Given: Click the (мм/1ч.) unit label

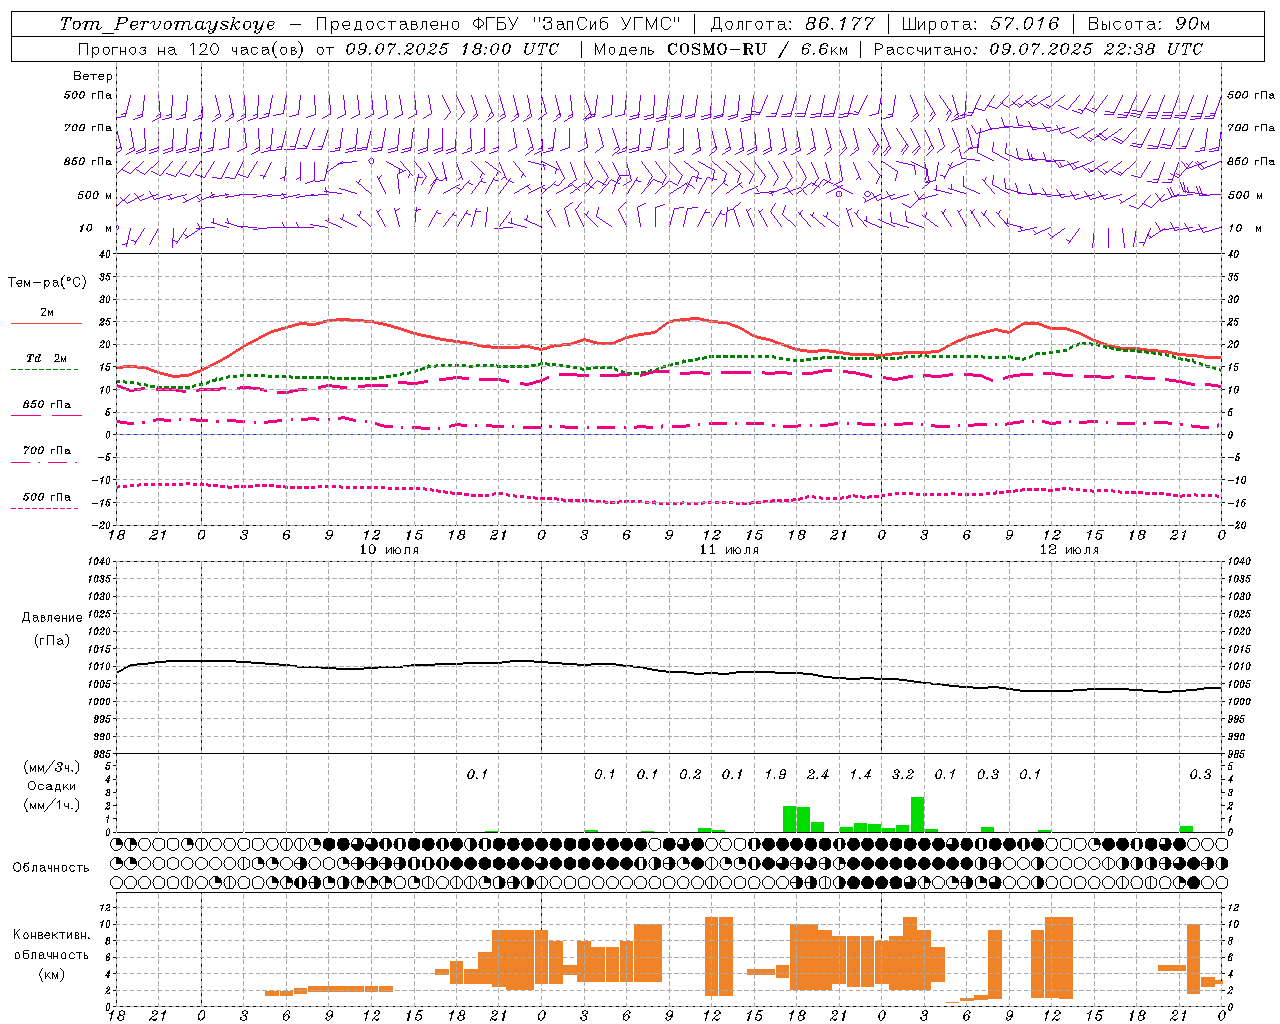Looking at the screenshot, I should pyautogui.click(x=52, y=805).
